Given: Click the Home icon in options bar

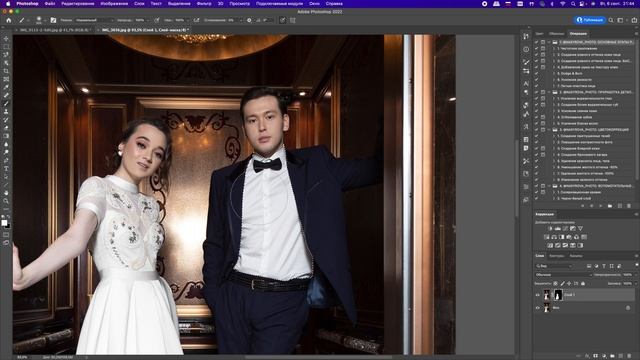Looking at the screenshot, I should (x=9, y=20).
